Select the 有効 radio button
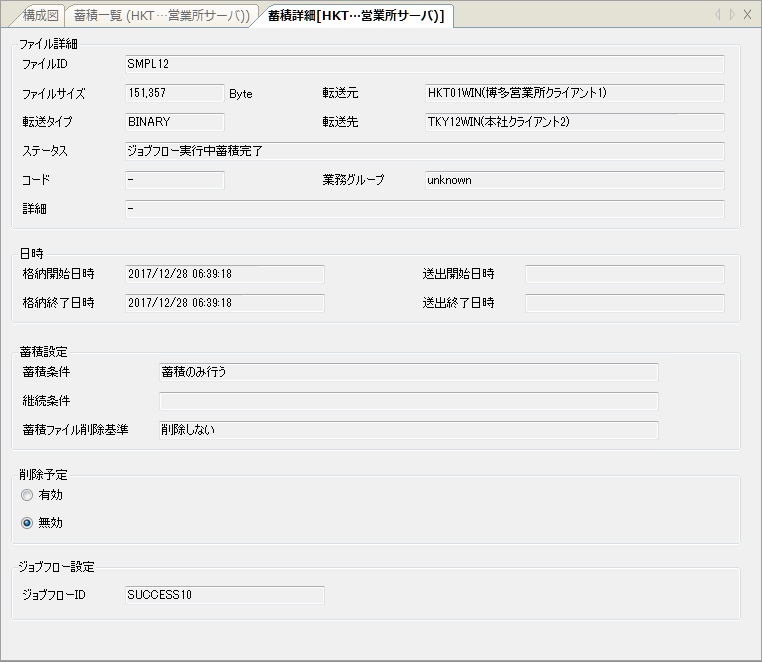Screen dimensions: 762x662 click(x=27, y=495)
